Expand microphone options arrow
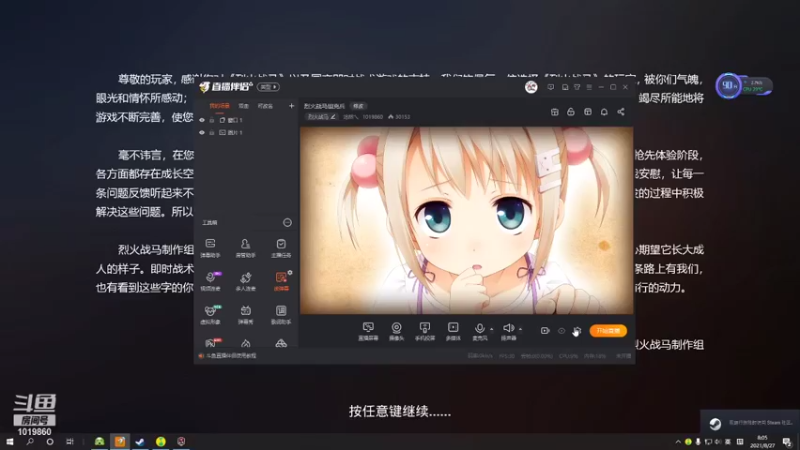 point(491,329)
